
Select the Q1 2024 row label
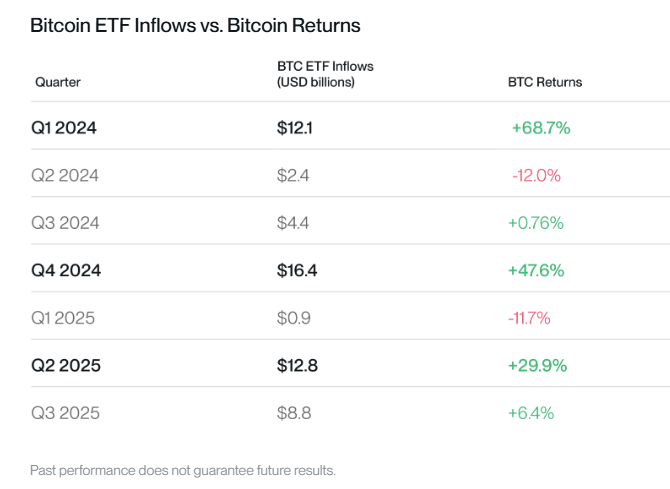point(63,128)
